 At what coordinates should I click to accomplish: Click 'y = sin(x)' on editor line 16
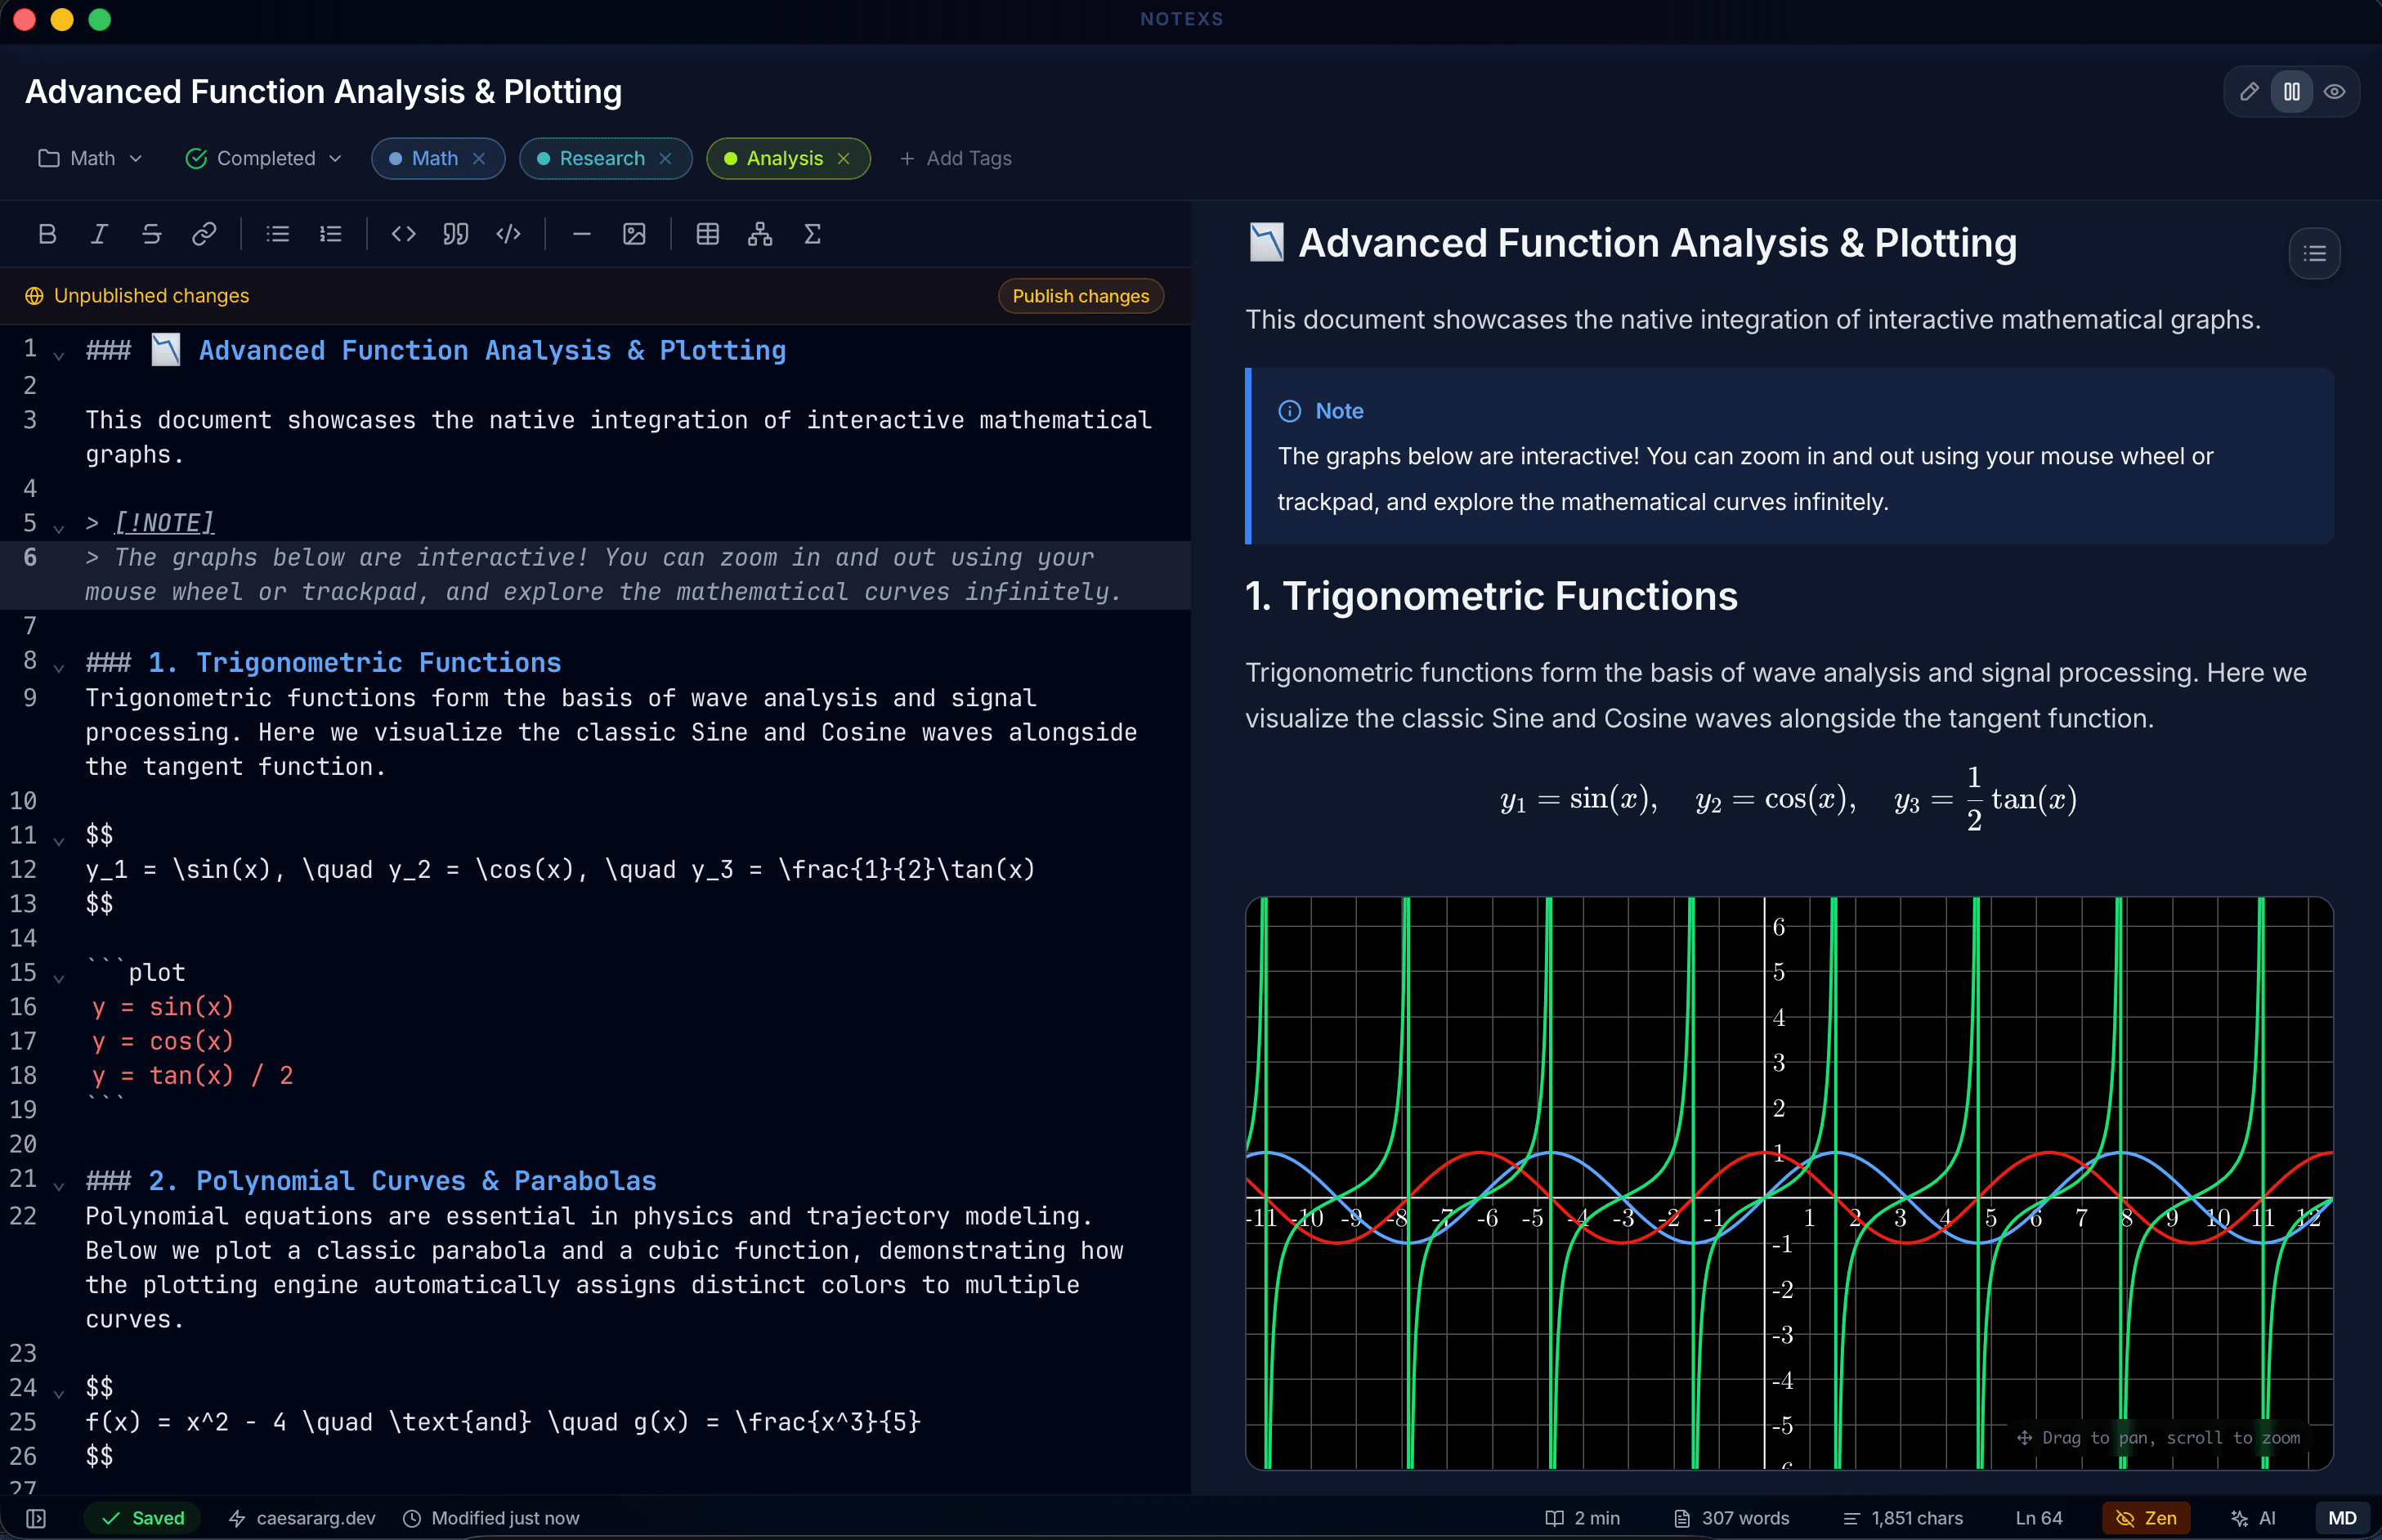coord(163,1007)
